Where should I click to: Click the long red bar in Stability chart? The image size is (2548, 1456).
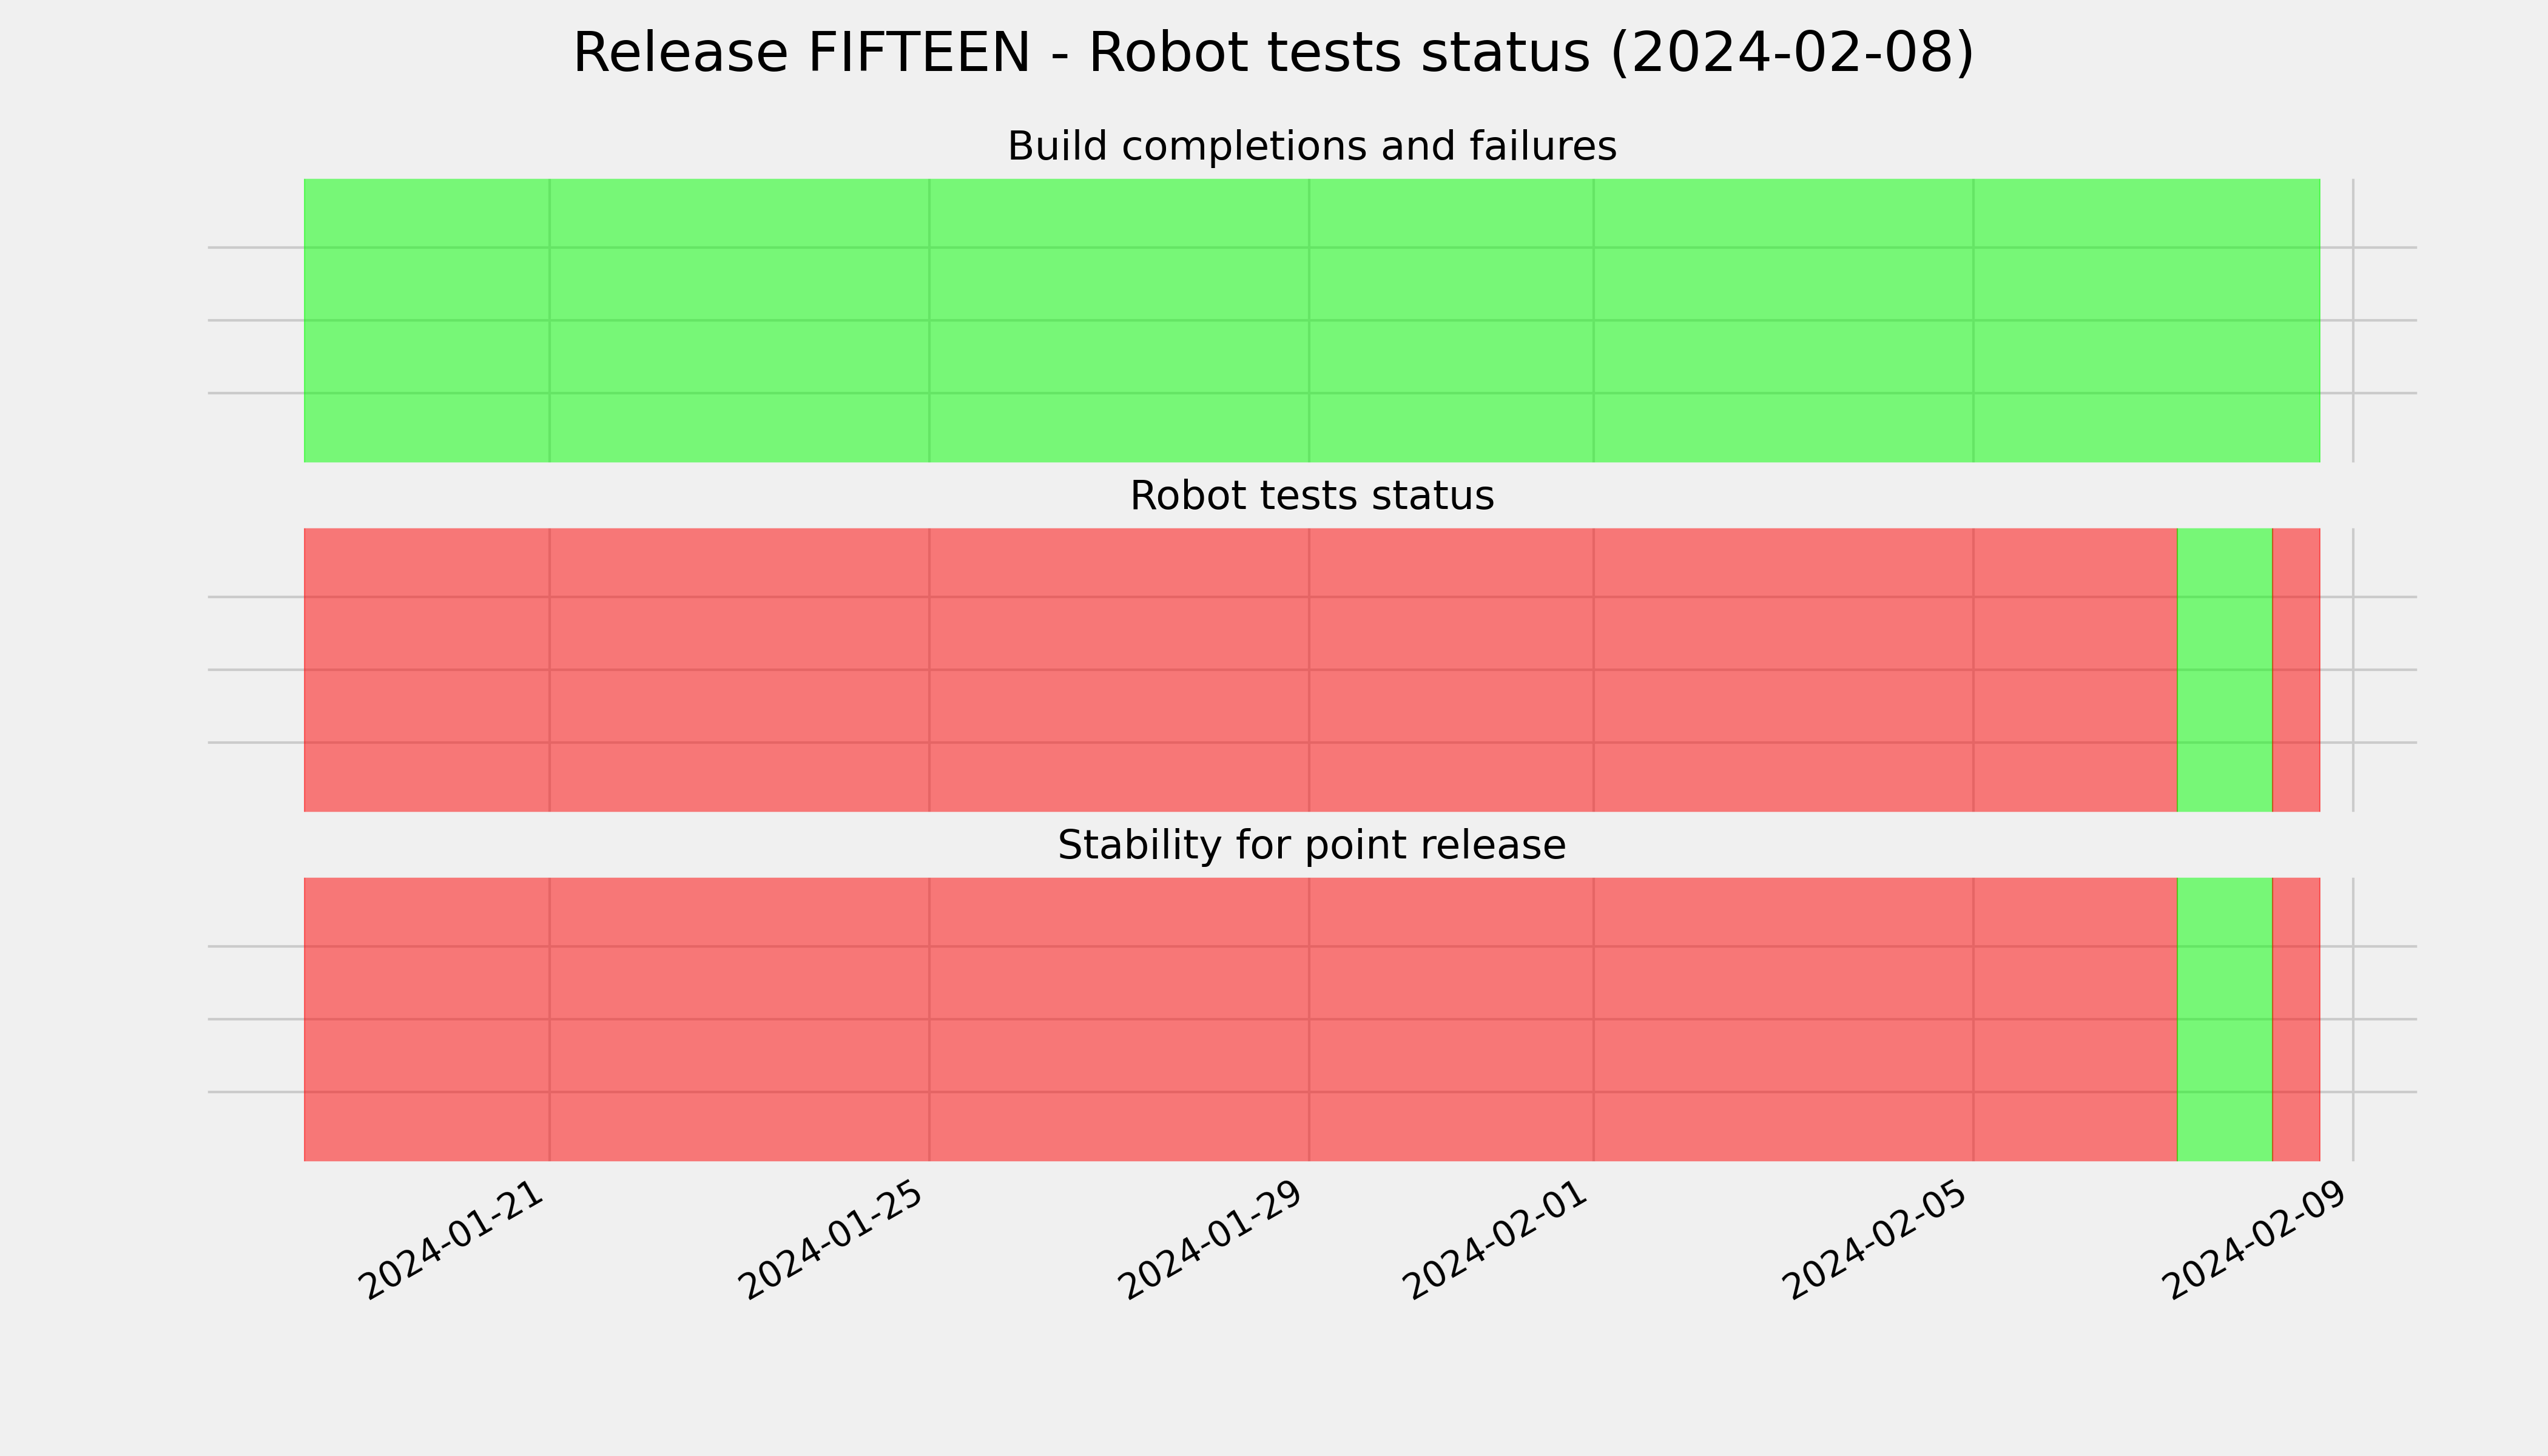pos(1241,1019)
